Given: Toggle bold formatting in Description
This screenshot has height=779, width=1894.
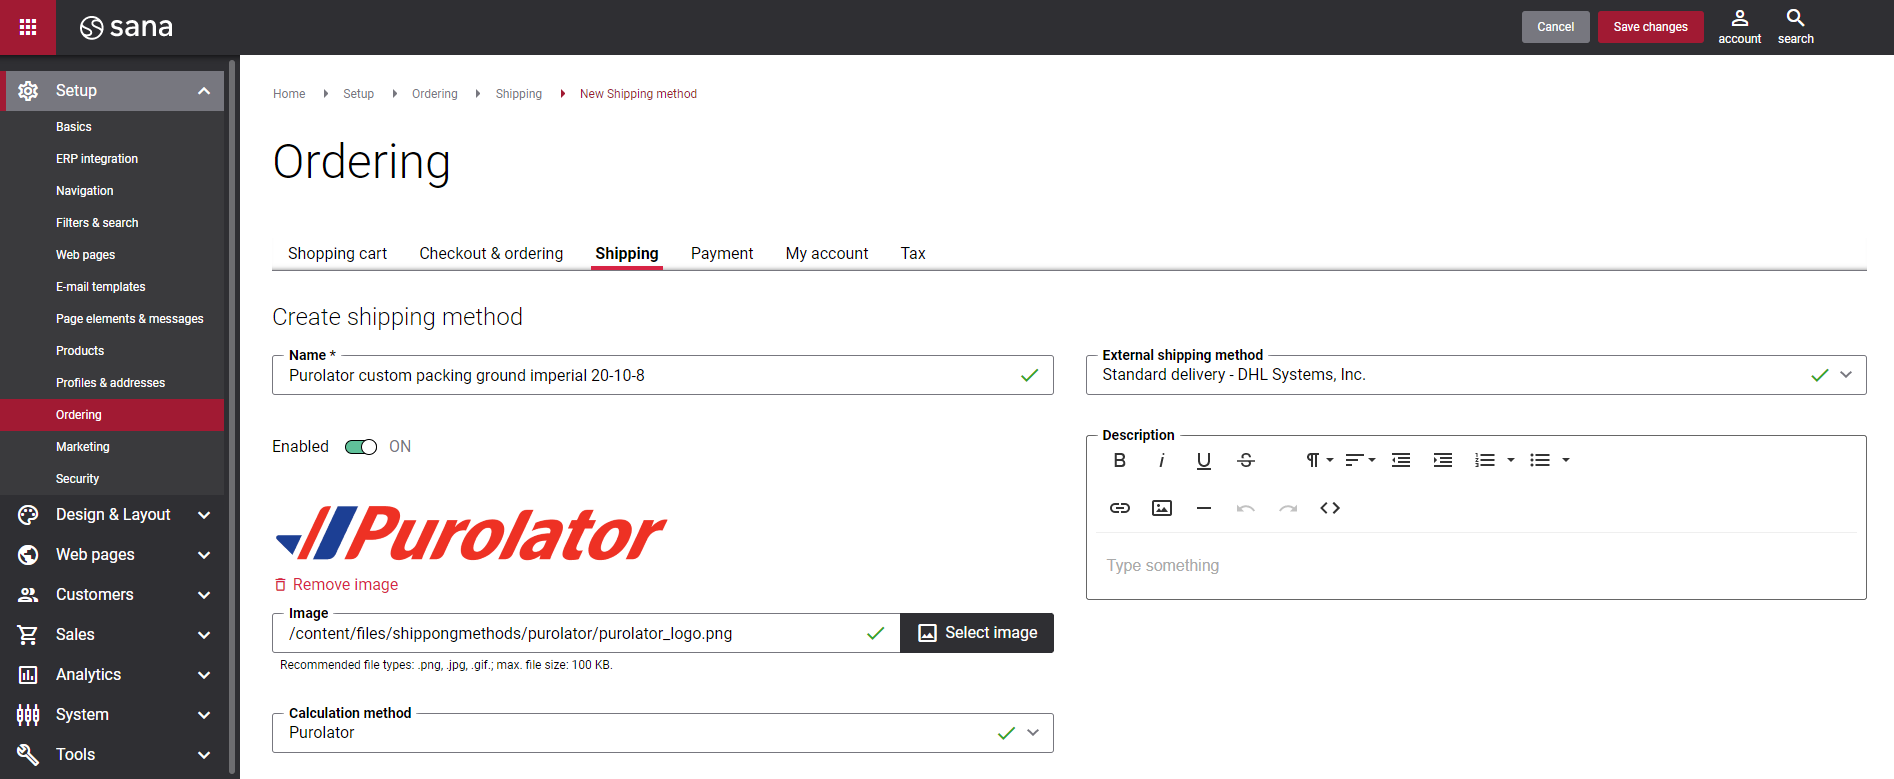Looking at the screenshot, I should 1120,460.
